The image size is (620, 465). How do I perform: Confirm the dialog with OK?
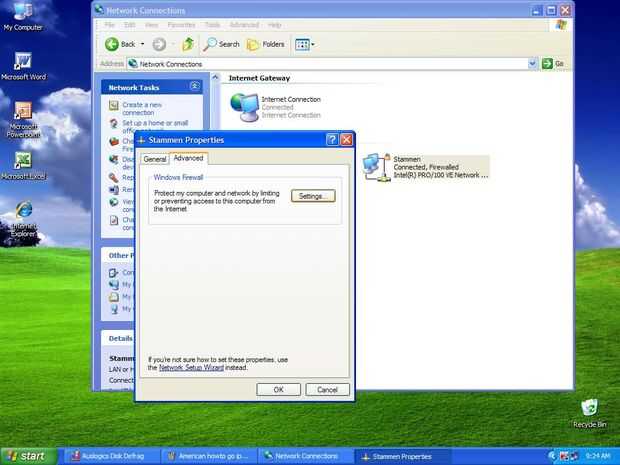(x=278, y=389)
